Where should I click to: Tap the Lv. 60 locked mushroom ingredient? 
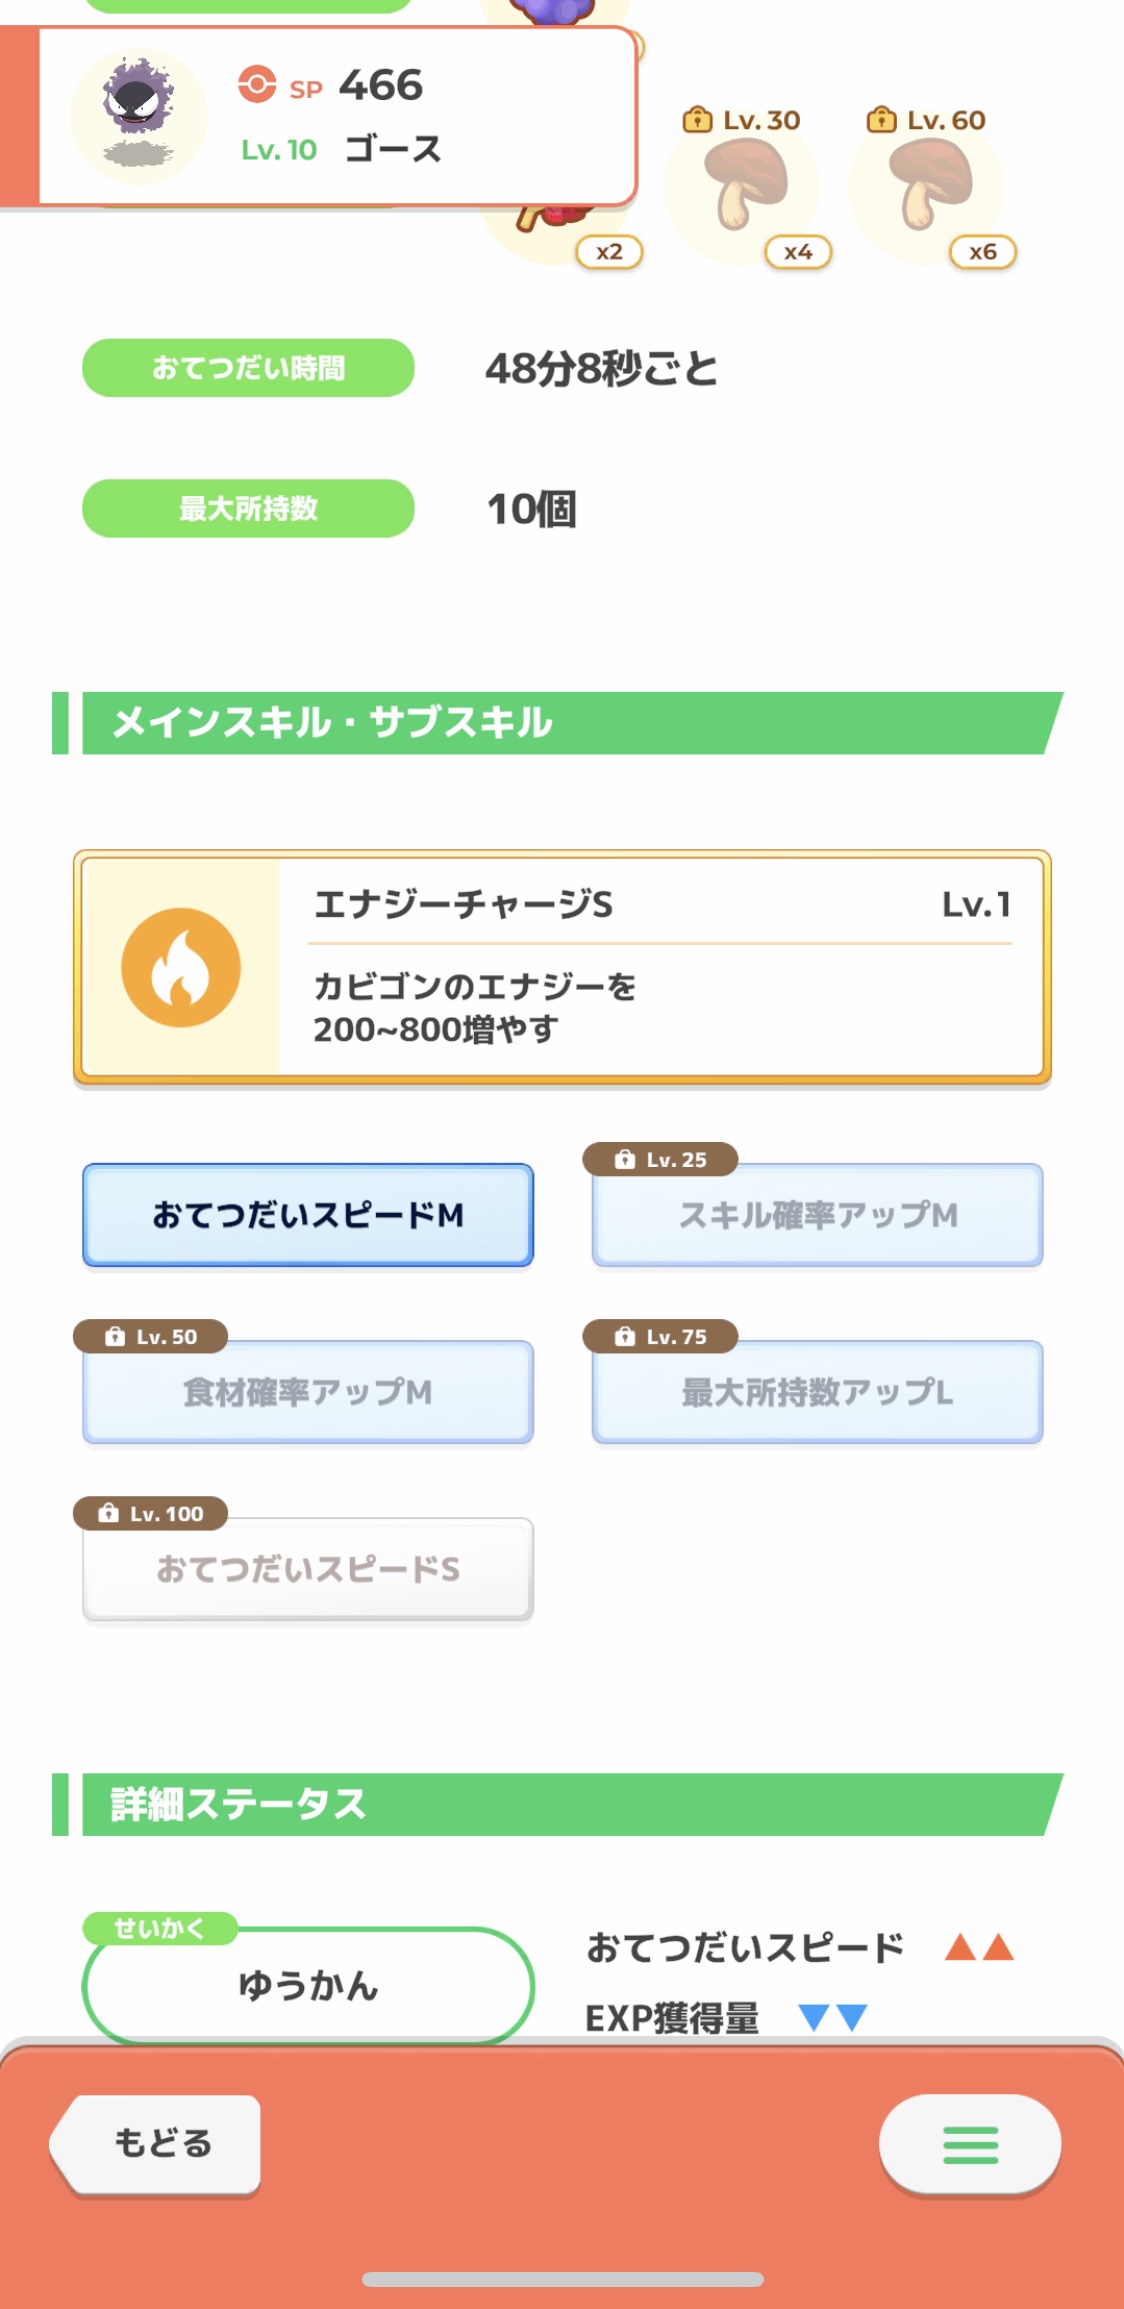tap(929, 186)
